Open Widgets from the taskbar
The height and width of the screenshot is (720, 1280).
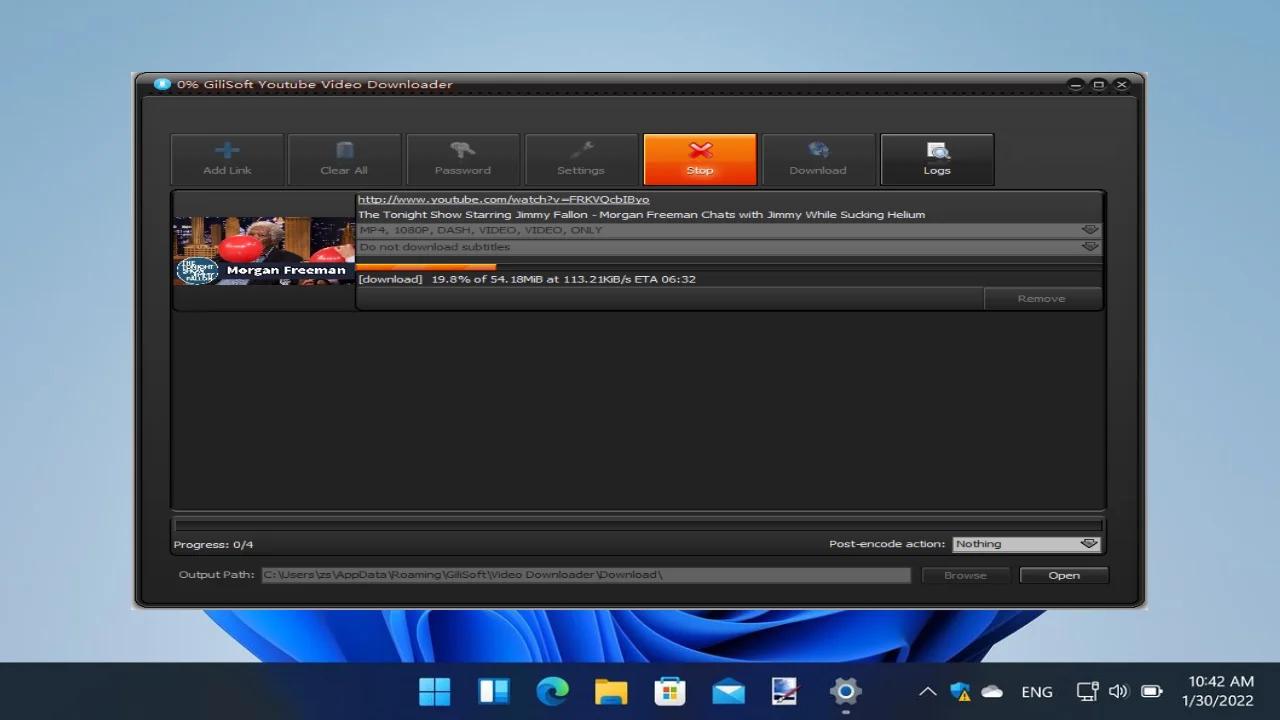coord(494,691)
